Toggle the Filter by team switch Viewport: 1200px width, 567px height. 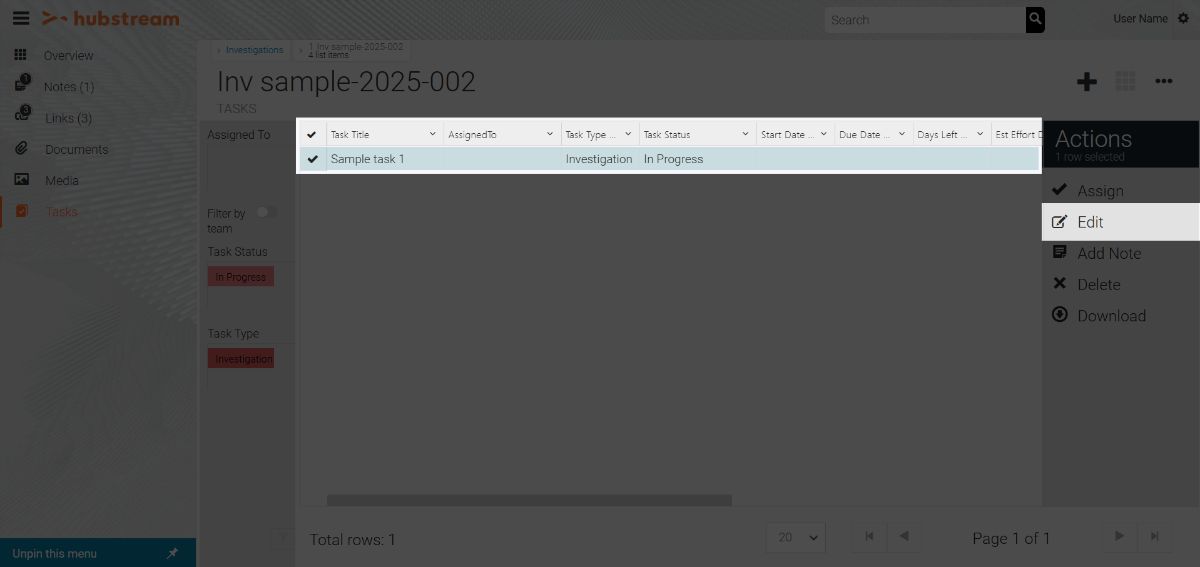click(x=266, y=212)
